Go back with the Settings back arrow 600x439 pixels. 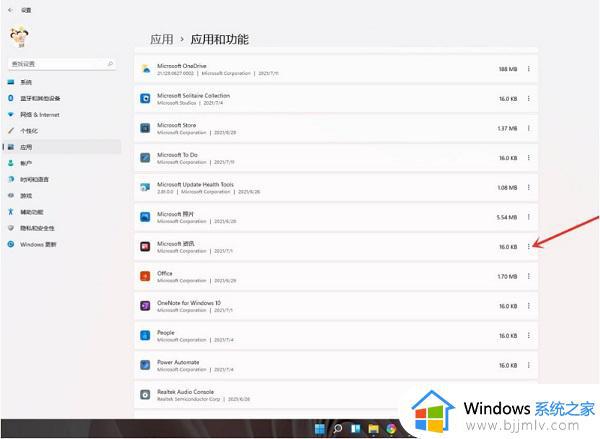pos(10,10)
